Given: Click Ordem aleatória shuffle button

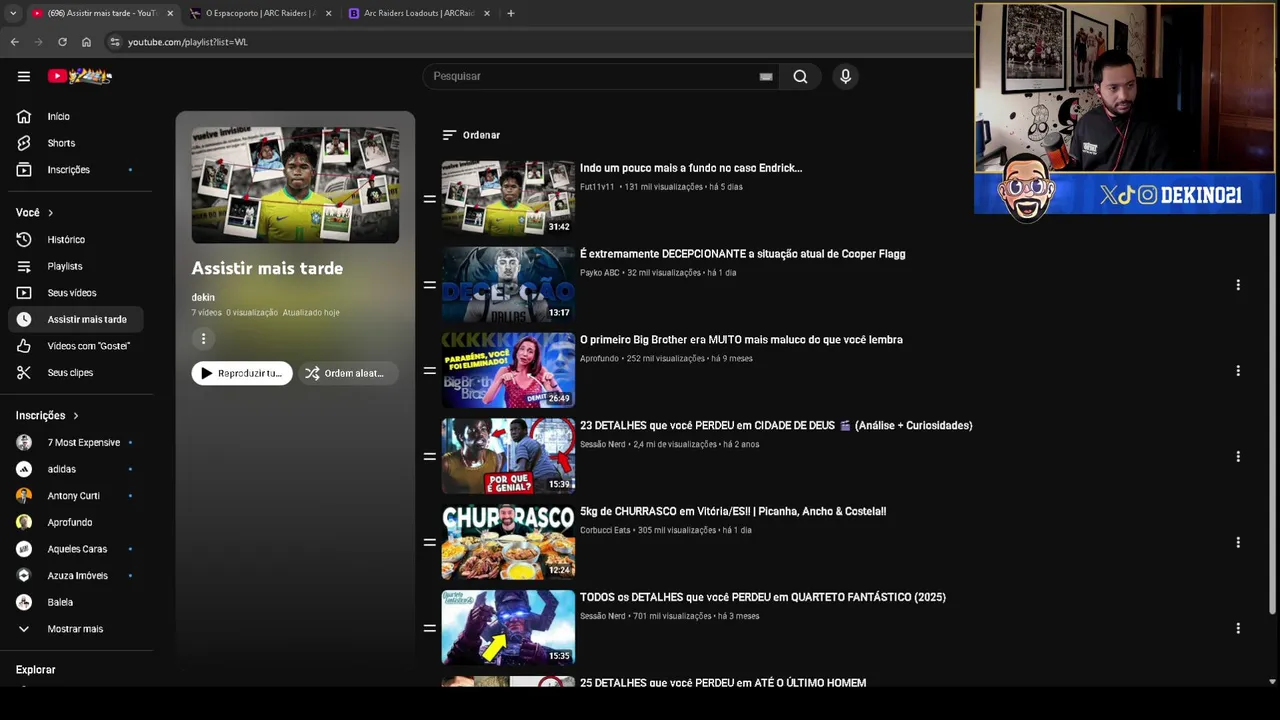Looking at the screenshot, I should pyautogui.click(x=347, y=373).
